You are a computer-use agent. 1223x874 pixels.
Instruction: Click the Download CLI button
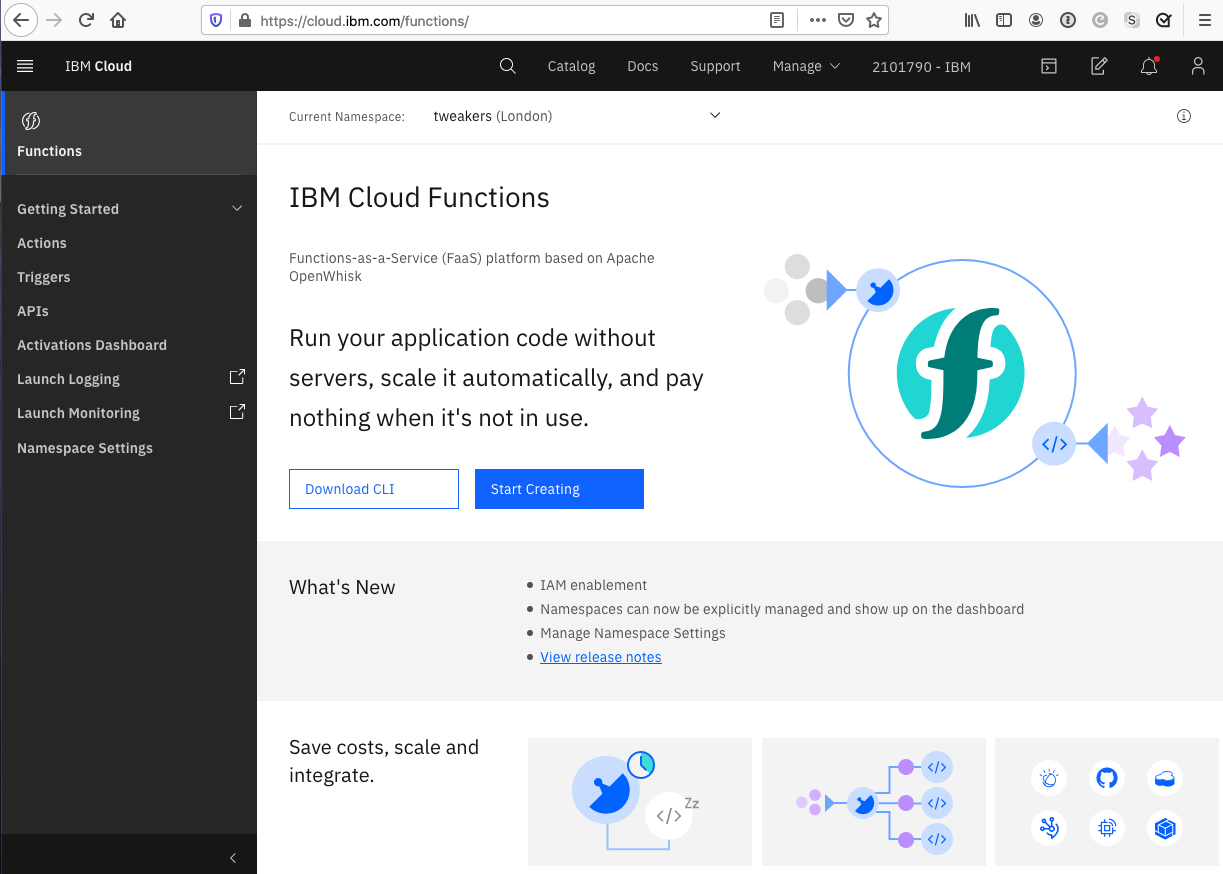pyautogui.click(x=374, y=489)
